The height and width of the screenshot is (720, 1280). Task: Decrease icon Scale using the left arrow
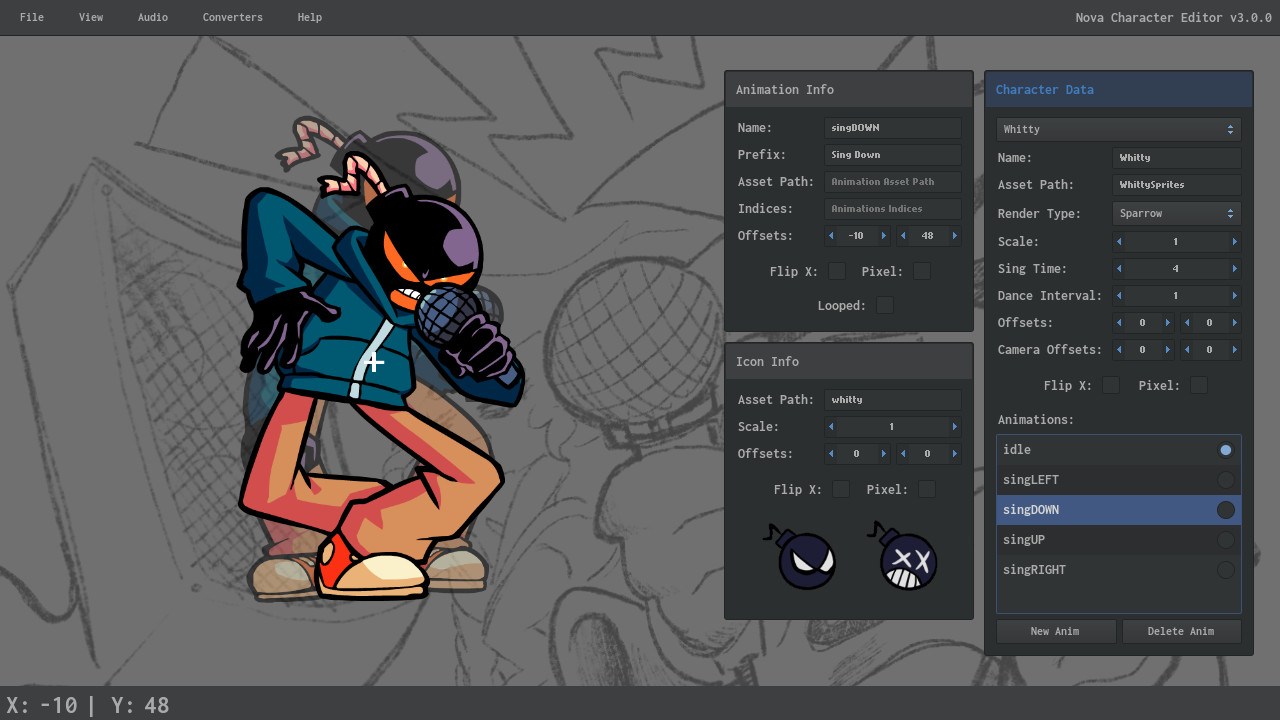pyautogui.click(x=831, y=427)
